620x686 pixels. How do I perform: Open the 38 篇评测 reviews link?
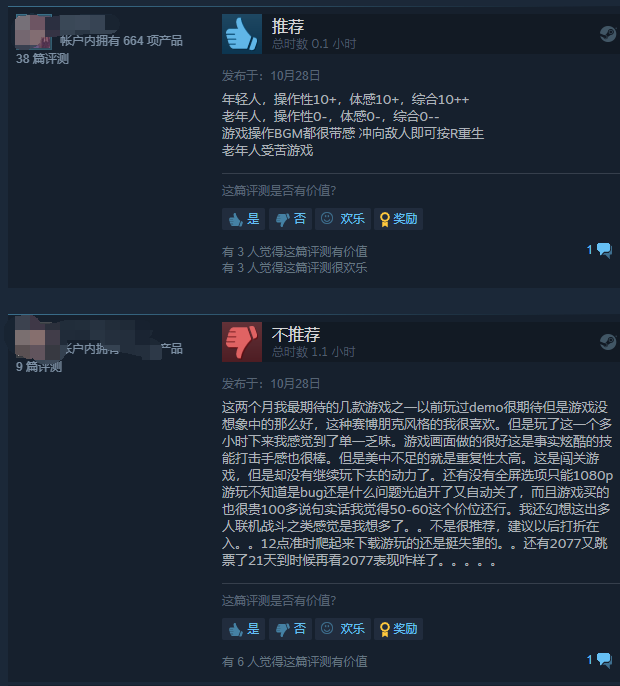[x=42, y=59]
